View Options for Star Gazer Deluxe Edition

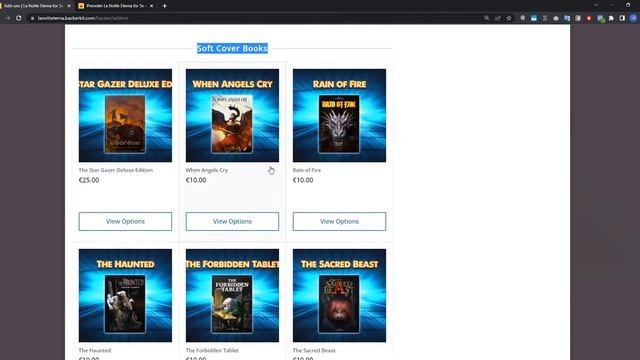125,221
